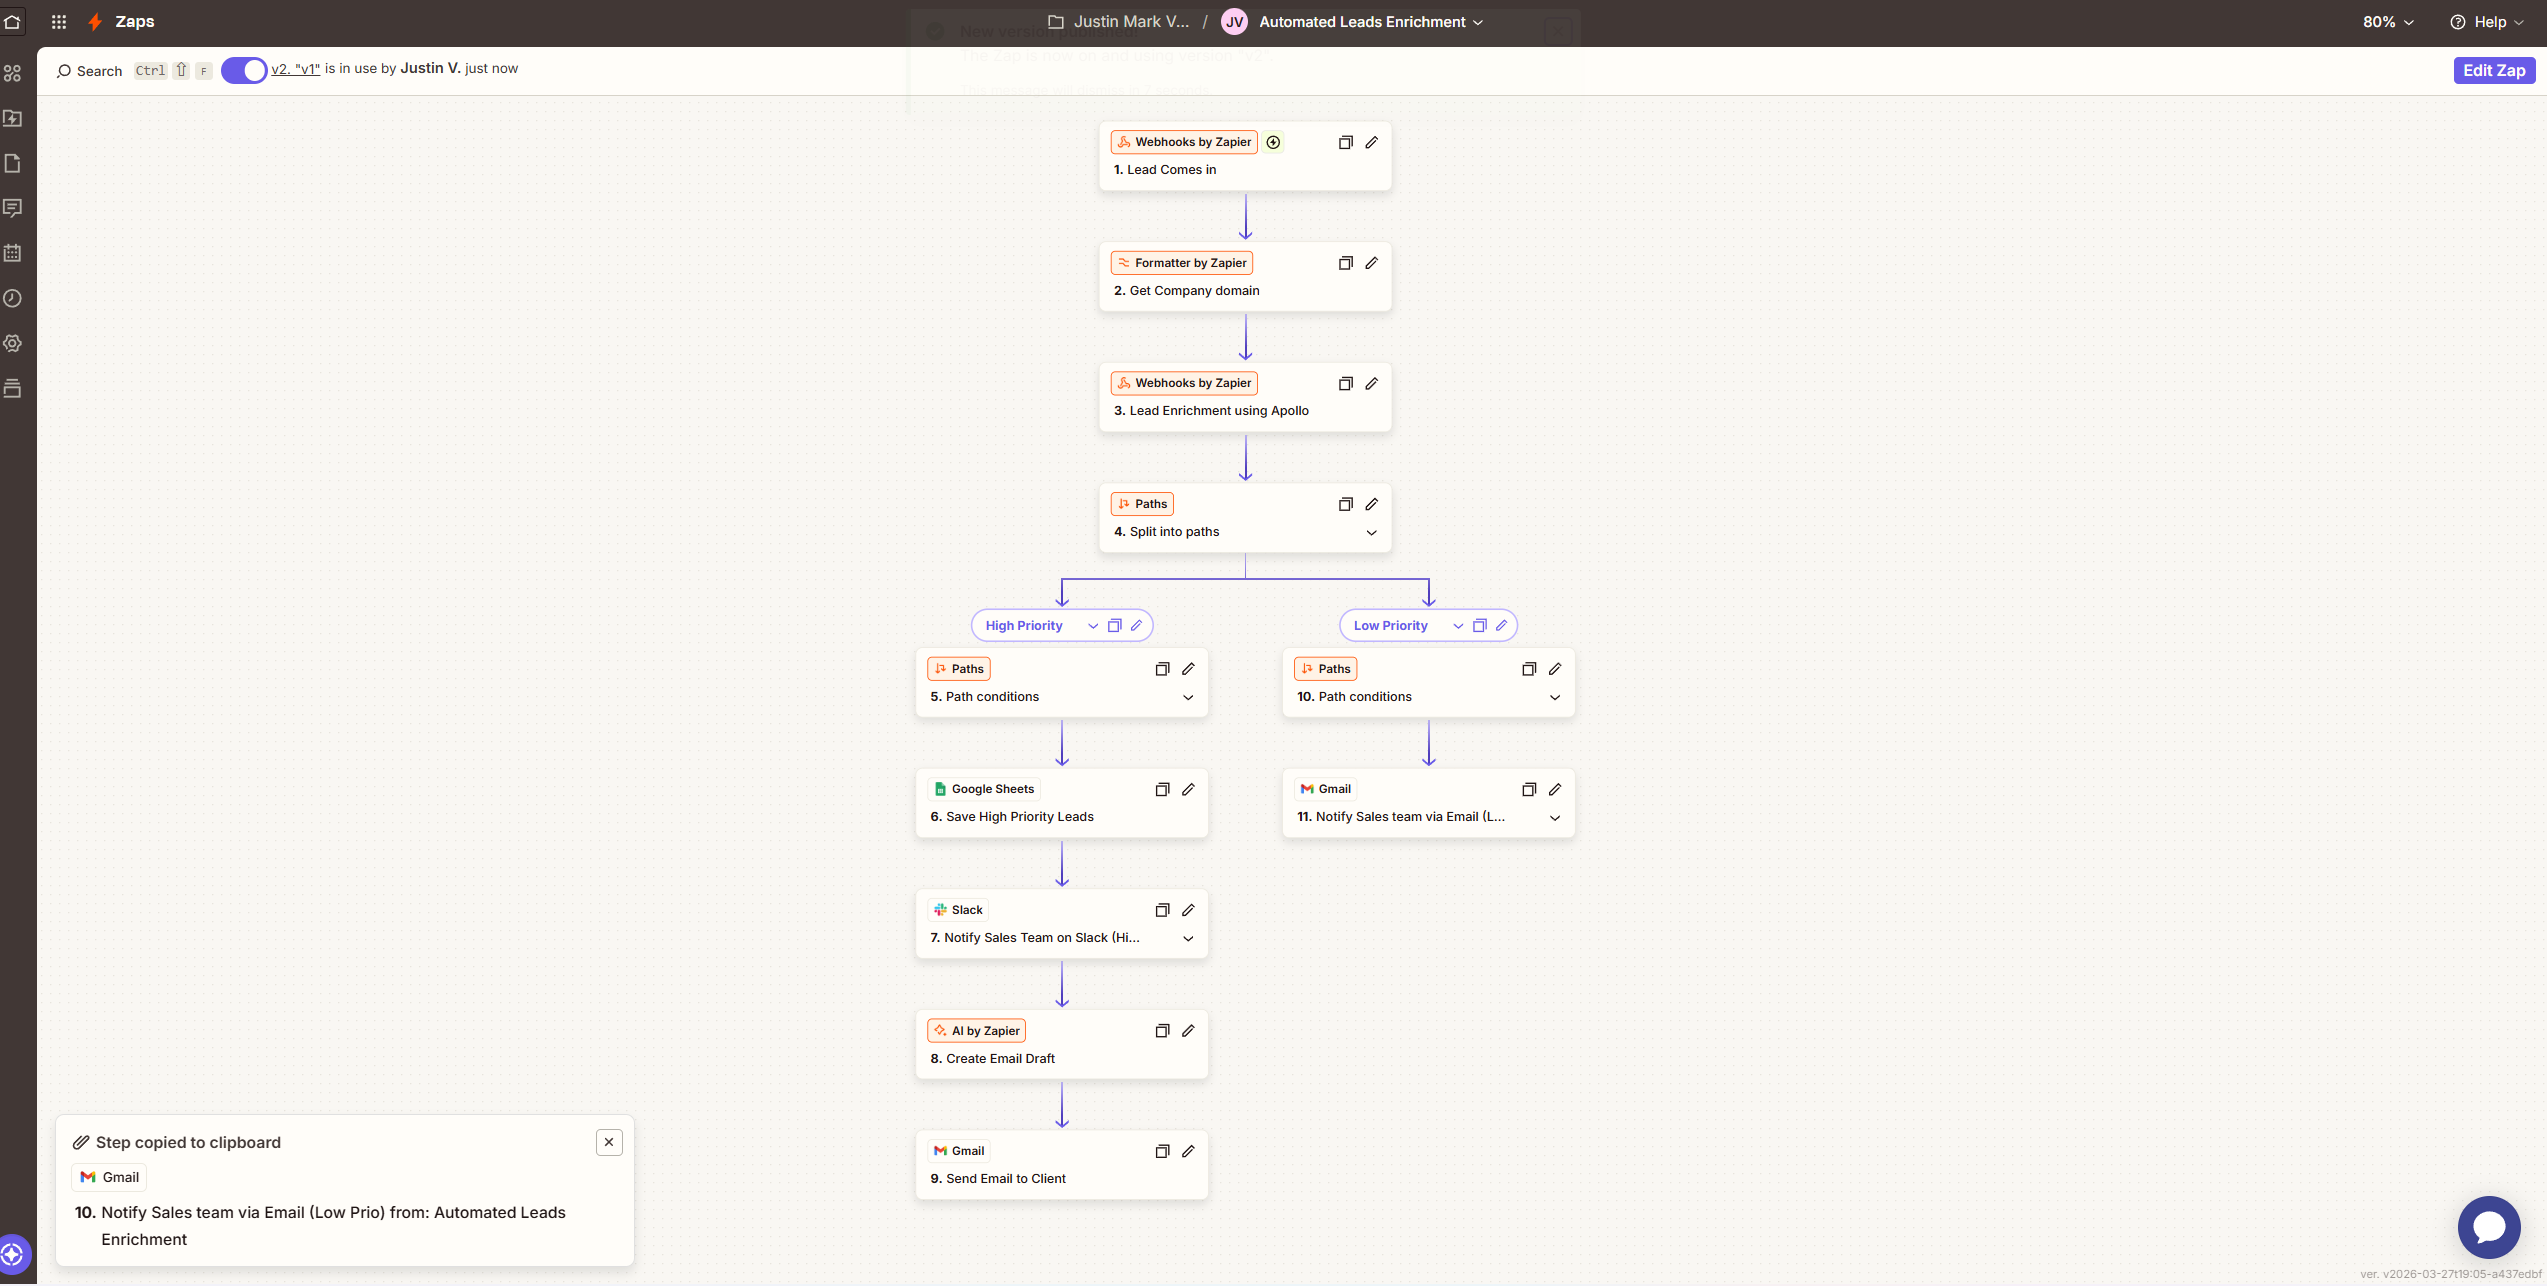The image size is (2547, 1286).
Task: Open the clock icon in the sidebar
Action: point(12,298)
